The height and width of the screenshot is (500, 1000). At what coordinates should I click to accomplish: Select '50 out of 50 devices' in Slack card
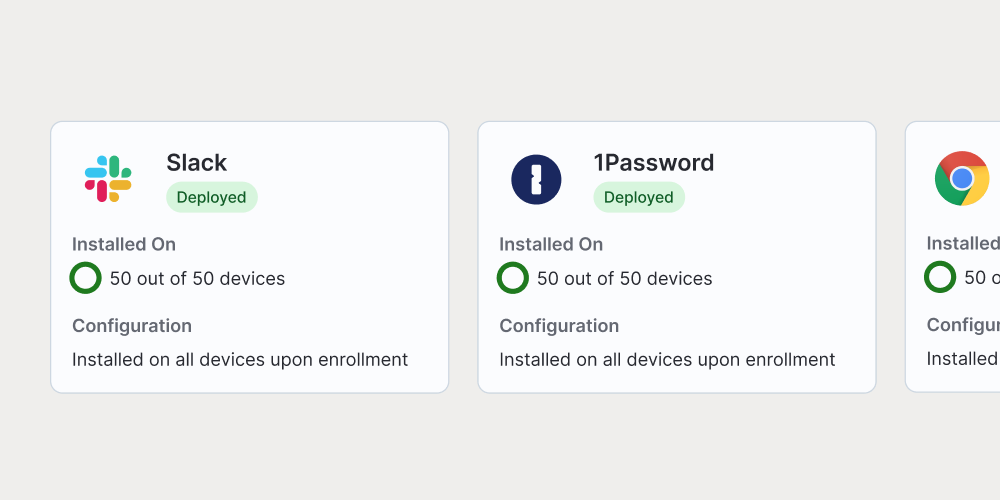tap(197, 279)
